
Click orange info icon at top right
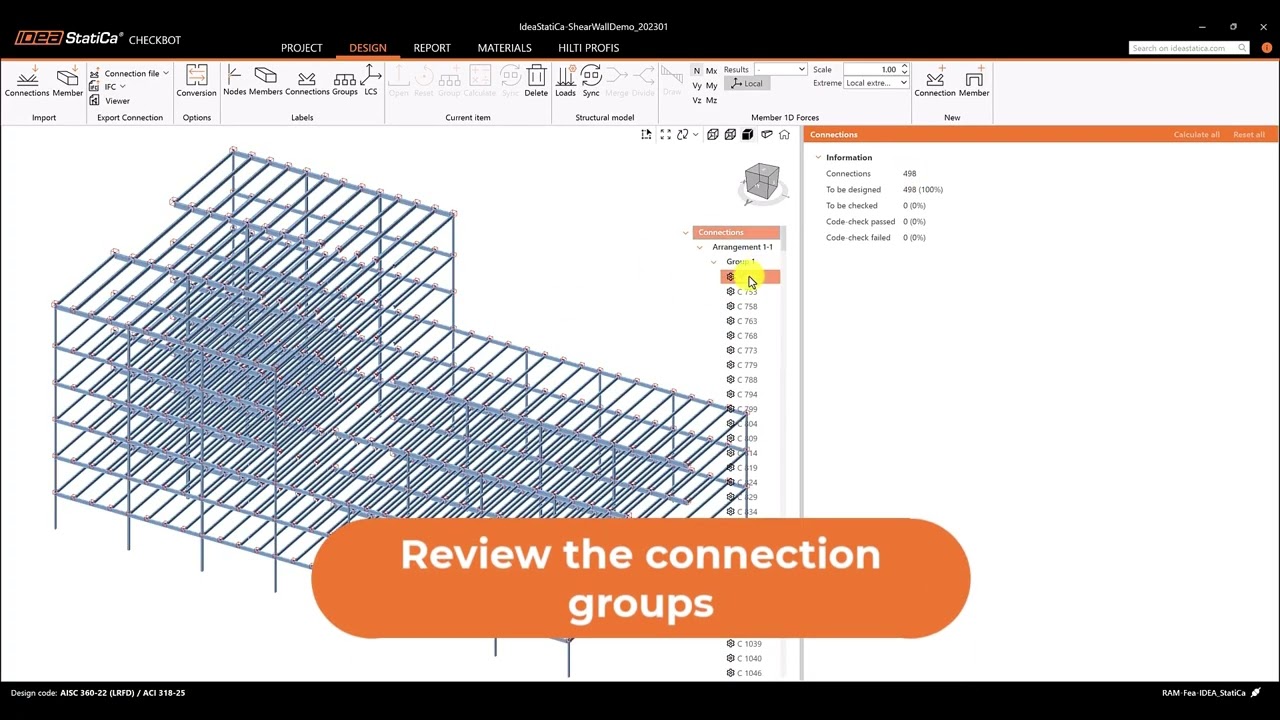point(1267,48)
